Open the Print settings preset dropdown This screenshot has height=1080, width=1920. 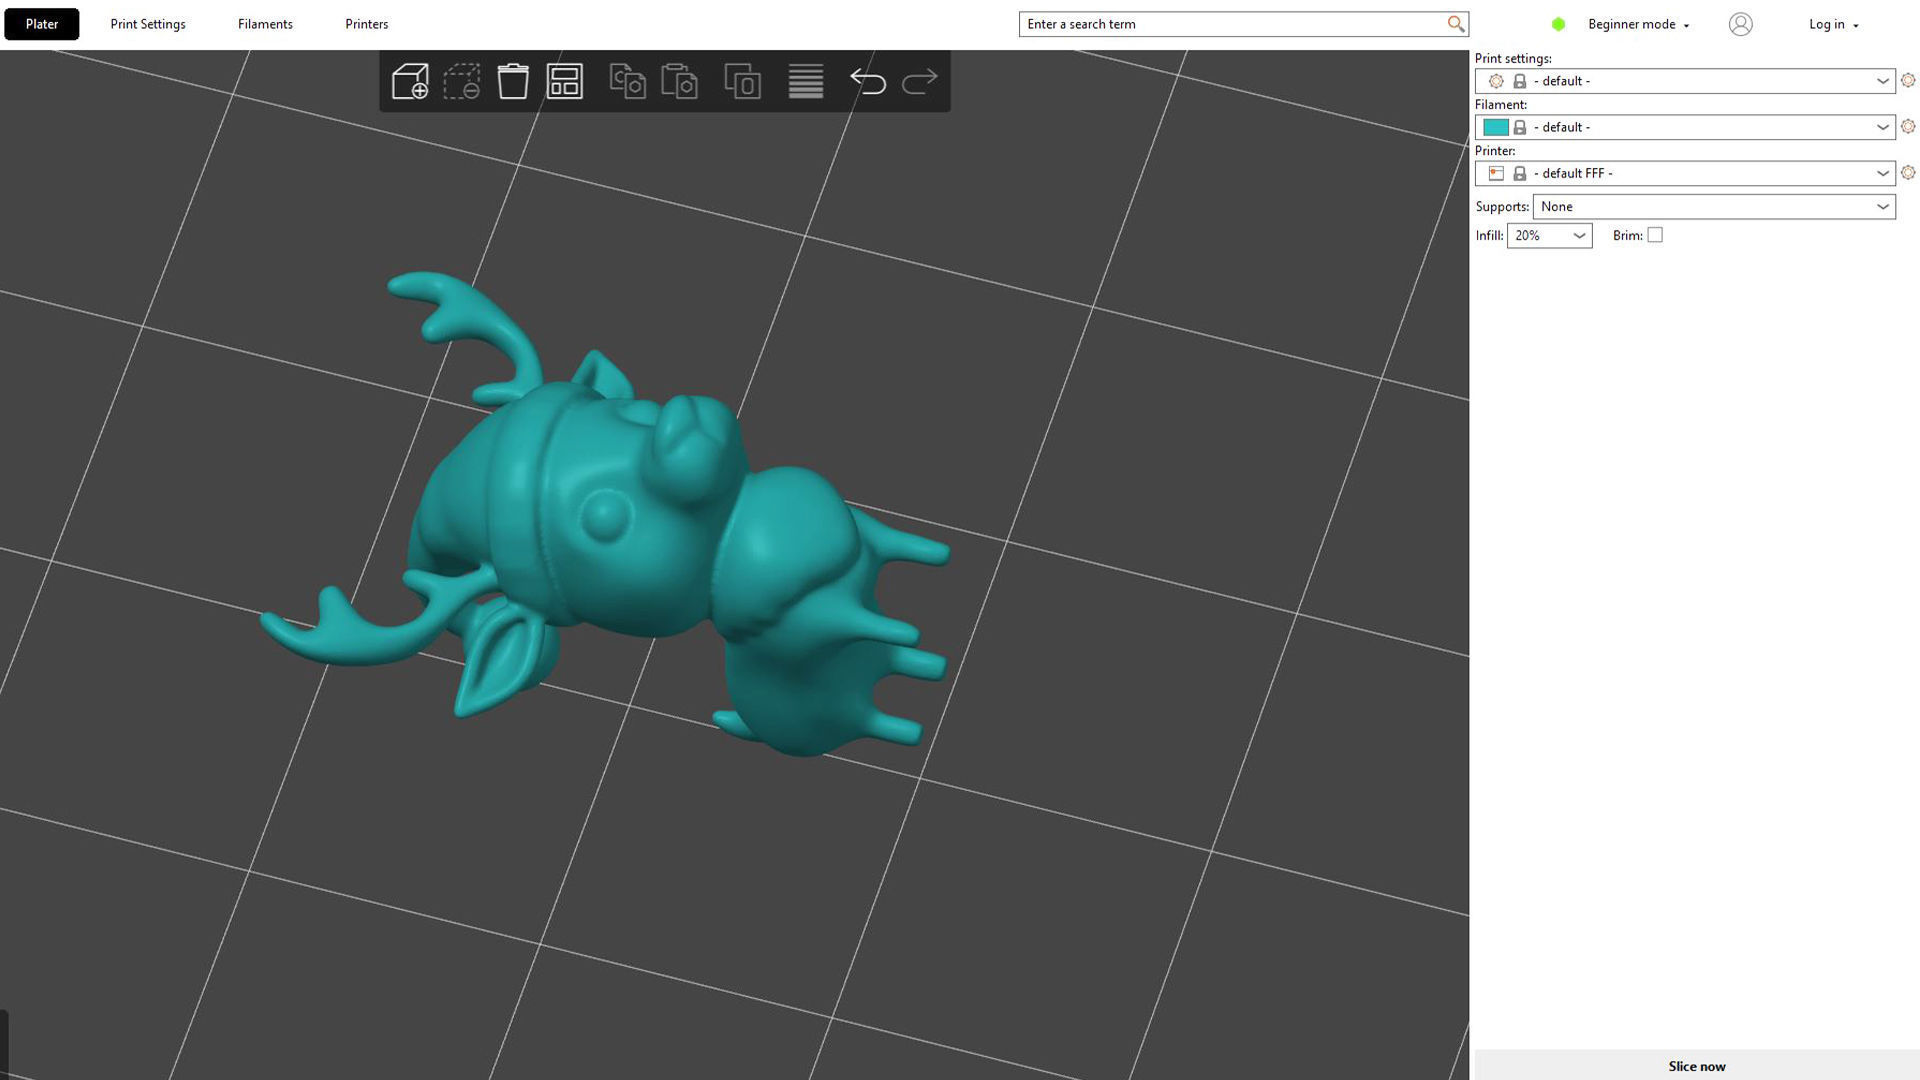click(x=1685, y=81)
